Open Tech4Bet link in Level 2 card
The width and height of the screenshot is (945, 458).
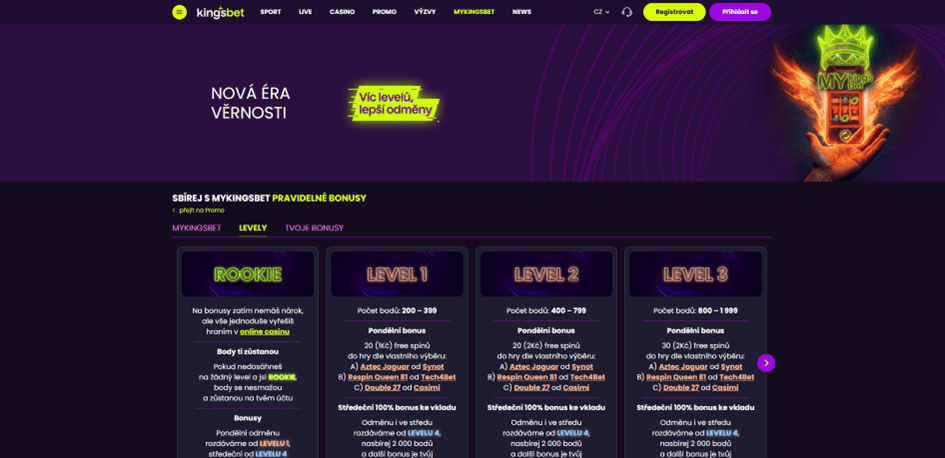click(x=588, y=377)
